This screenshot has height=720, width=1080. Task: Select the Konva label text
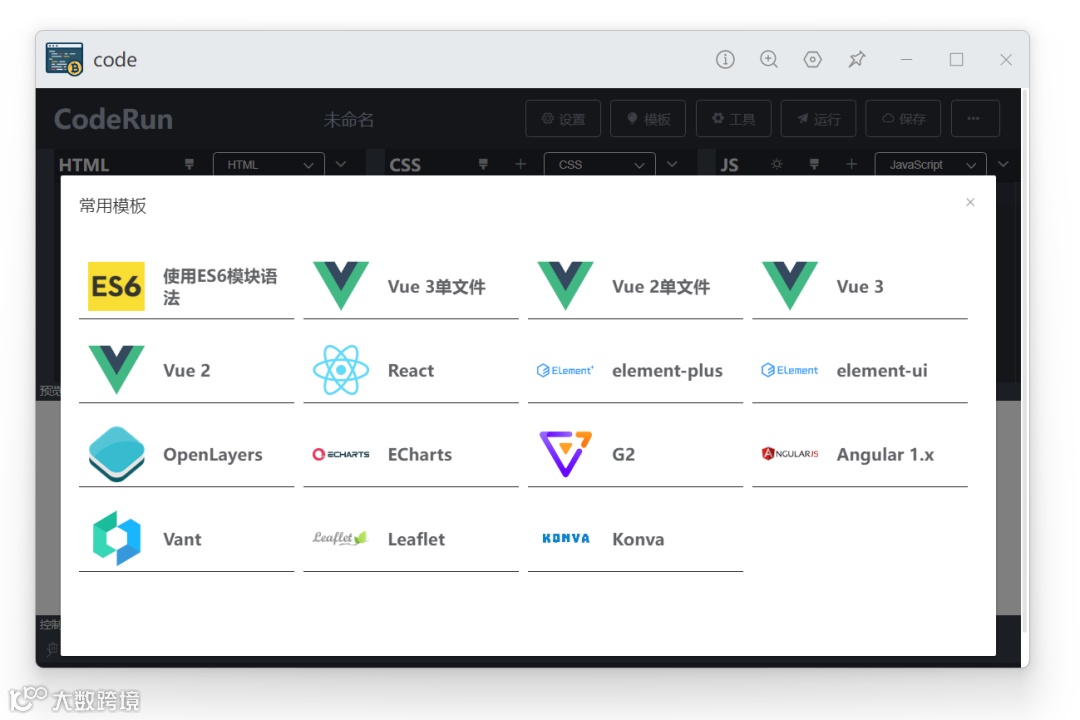[x=638, y=539]
